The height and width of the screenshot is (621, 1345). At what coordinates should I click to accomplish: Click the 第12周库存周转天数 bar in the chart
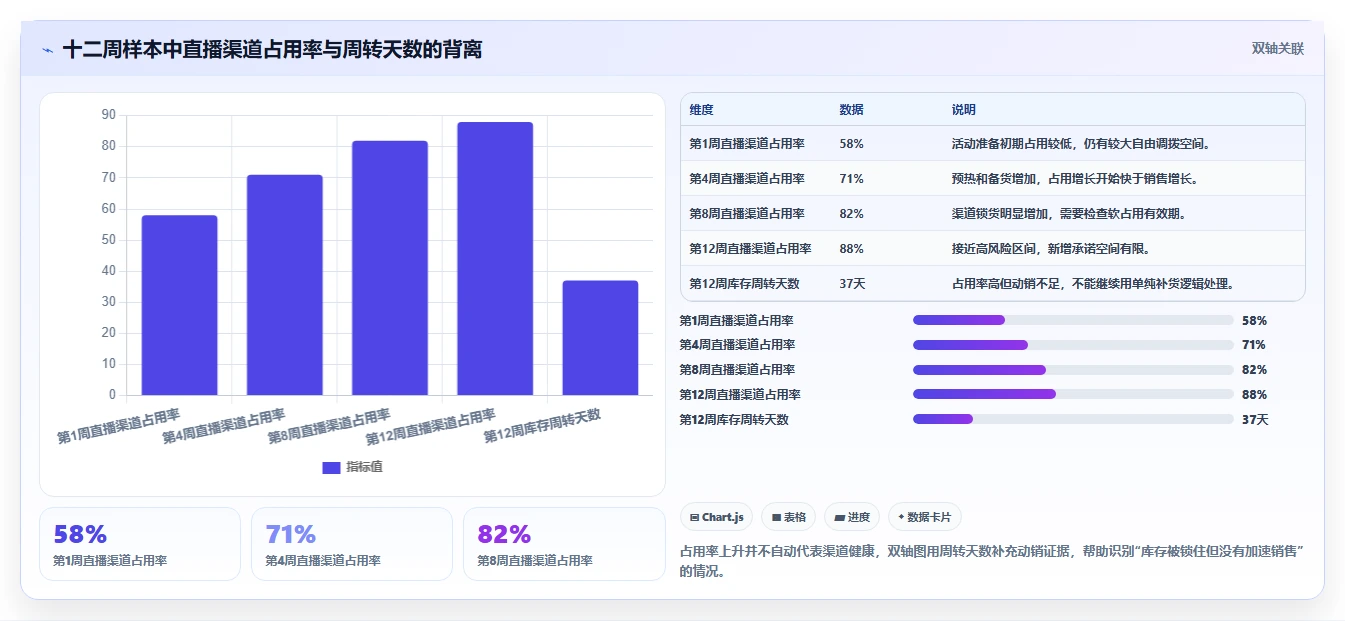pyautogui.click(x=600, y=338)
